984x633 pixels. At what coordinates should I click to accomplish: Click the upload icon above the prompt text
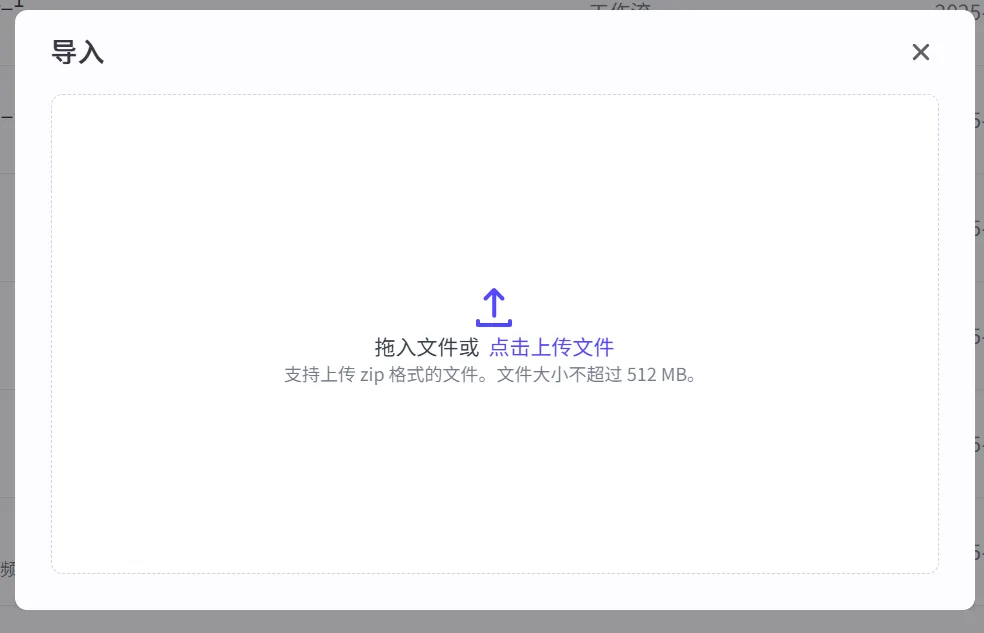click(x=493, y=307)
